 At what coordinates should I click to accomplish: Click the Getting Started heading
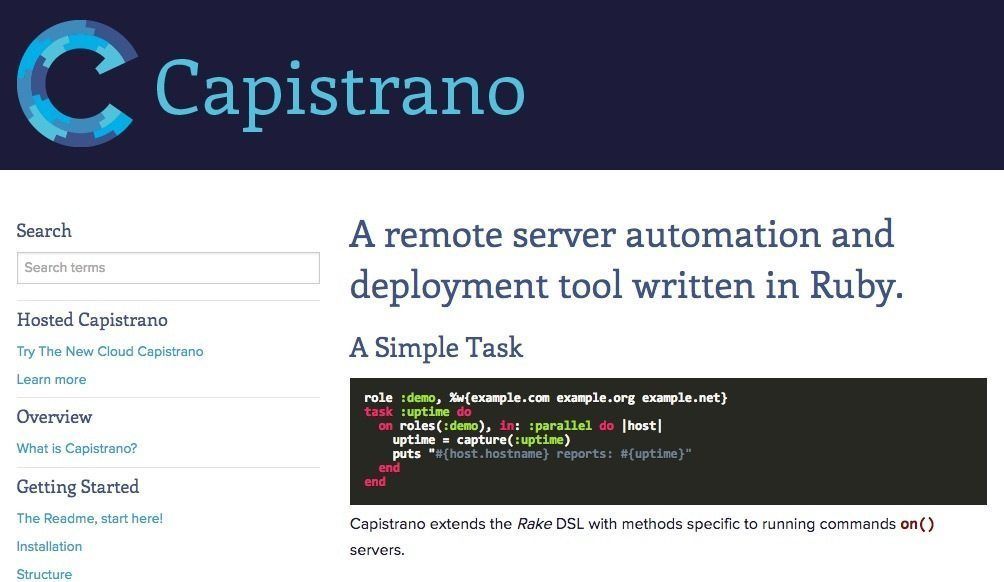click(77, 487)
